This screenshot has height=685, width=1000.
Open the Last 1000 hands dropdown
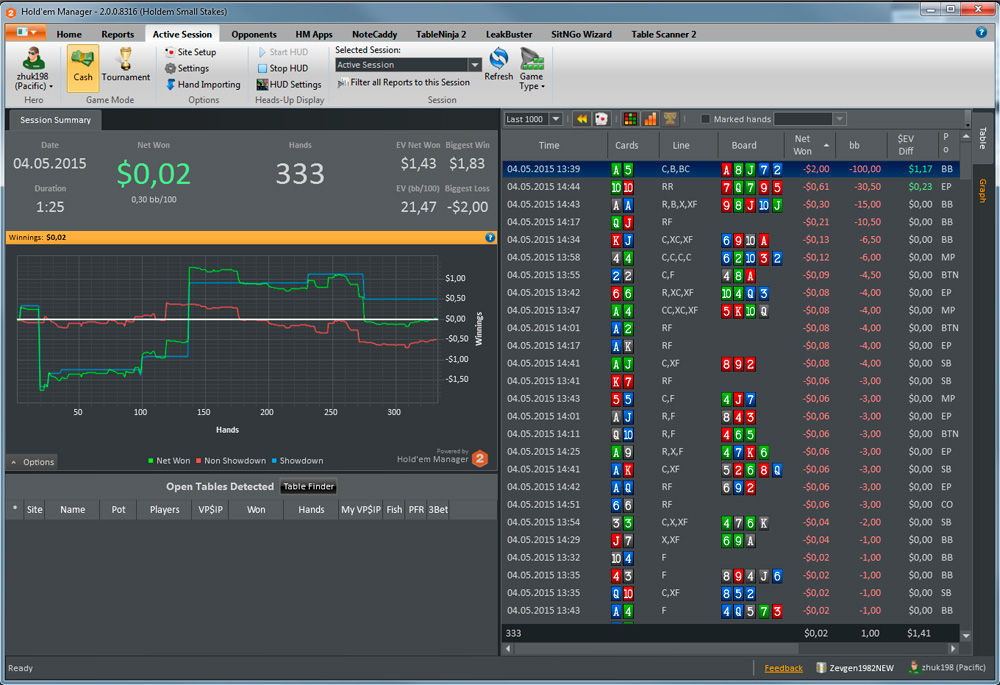click(556, 119)
